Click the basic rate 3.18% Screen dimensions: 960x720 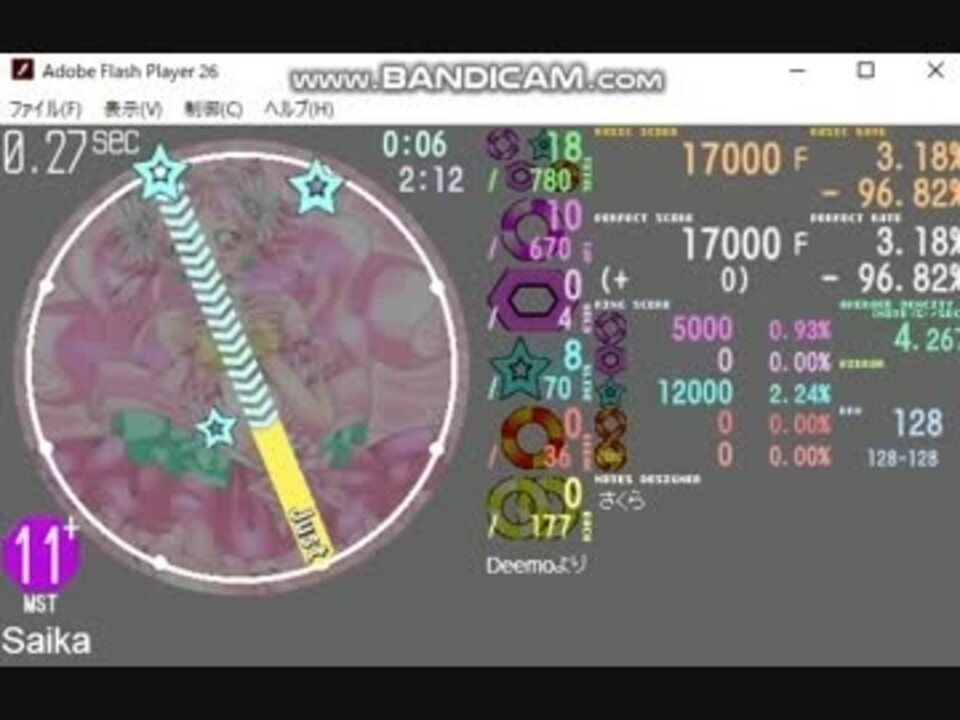point(917,157)
